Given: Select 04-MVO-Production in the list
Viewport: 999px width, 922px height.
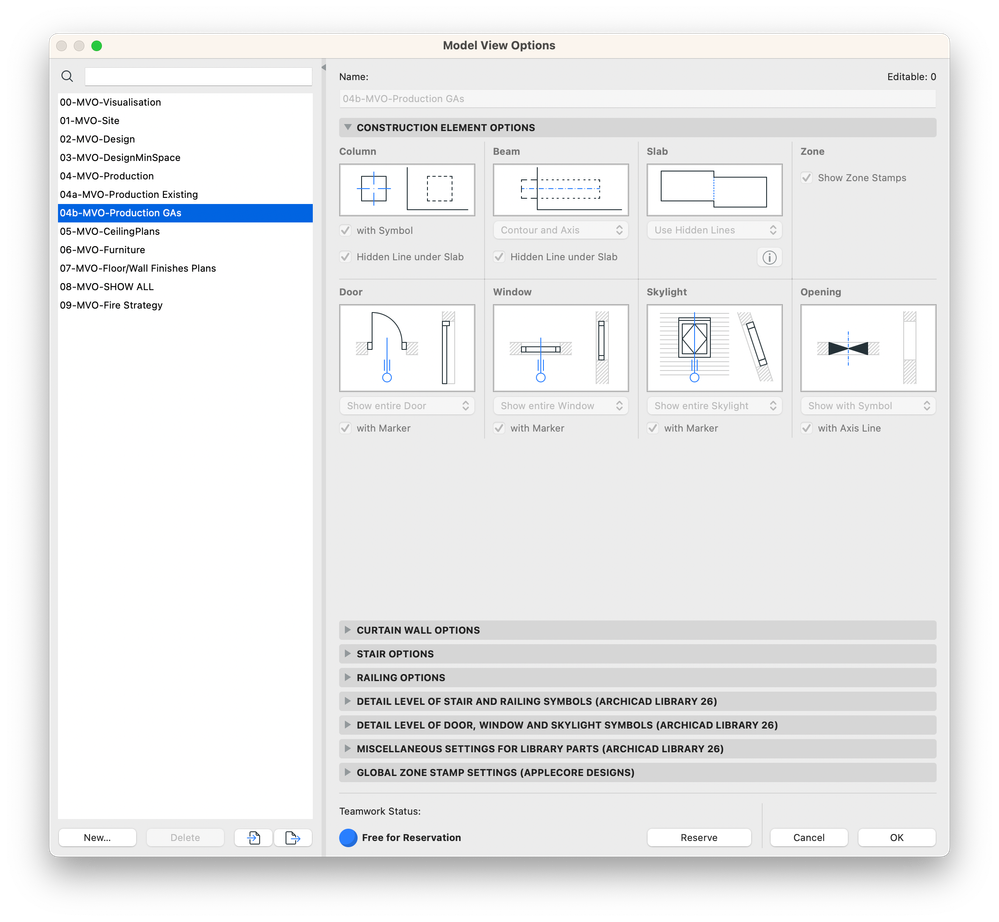Looking at the screenshot, I should pos(185,176).
